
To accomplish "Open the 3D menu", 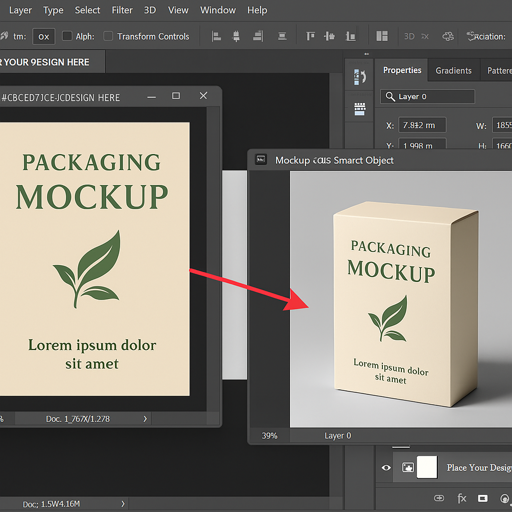I will click(x=150, y=10).
